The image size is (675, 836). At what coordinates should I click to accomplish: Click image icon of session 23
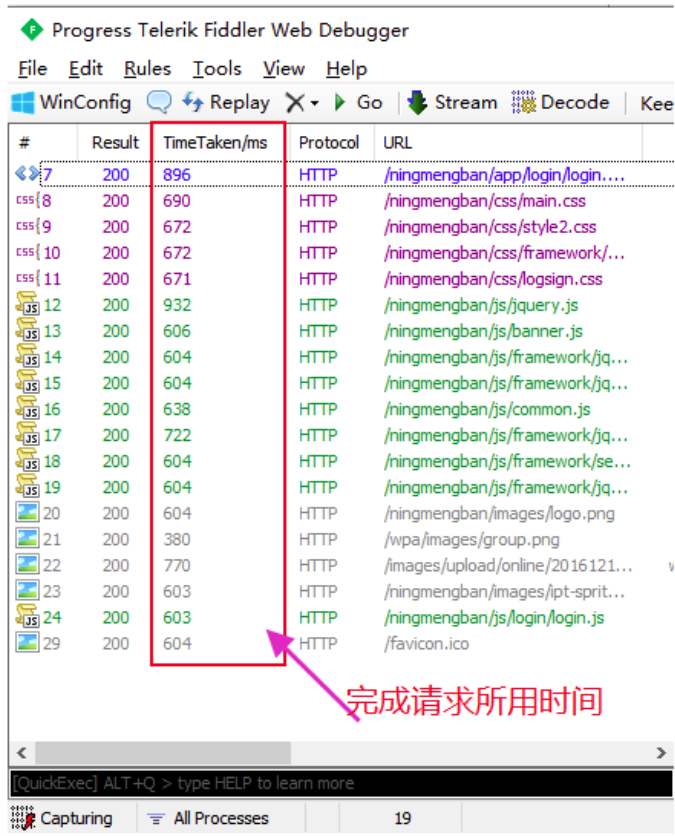click(x=27, y=591)
